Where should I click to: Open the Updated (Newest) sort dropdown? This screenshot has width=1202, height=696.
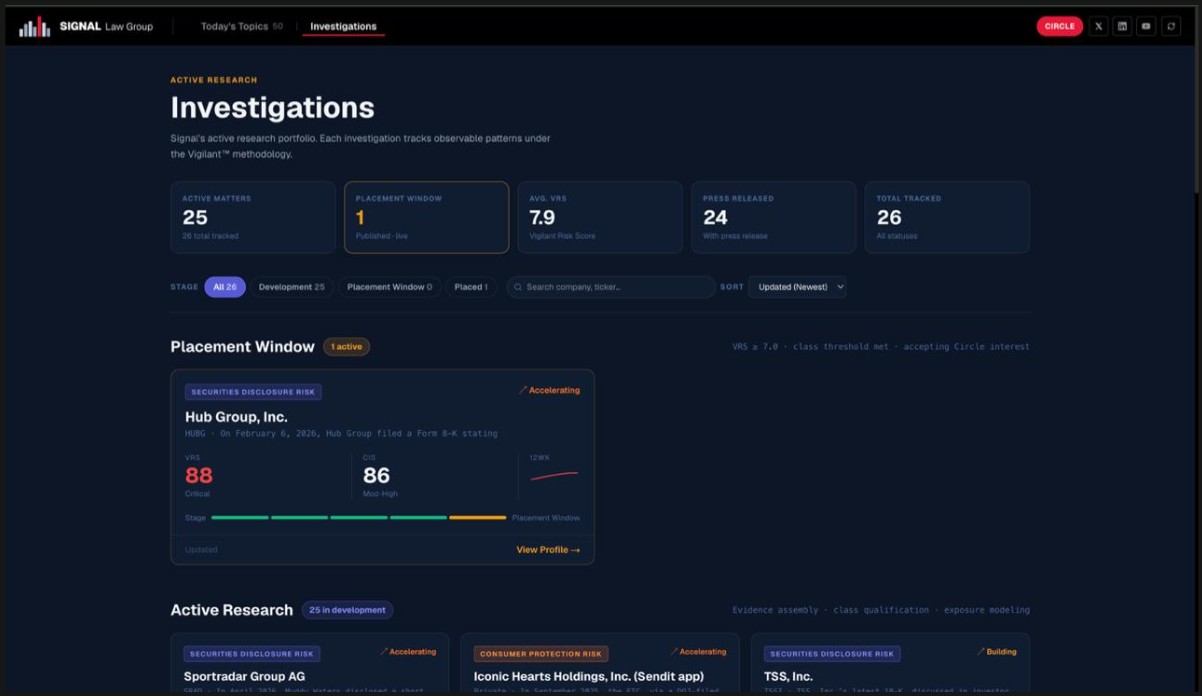797,287
